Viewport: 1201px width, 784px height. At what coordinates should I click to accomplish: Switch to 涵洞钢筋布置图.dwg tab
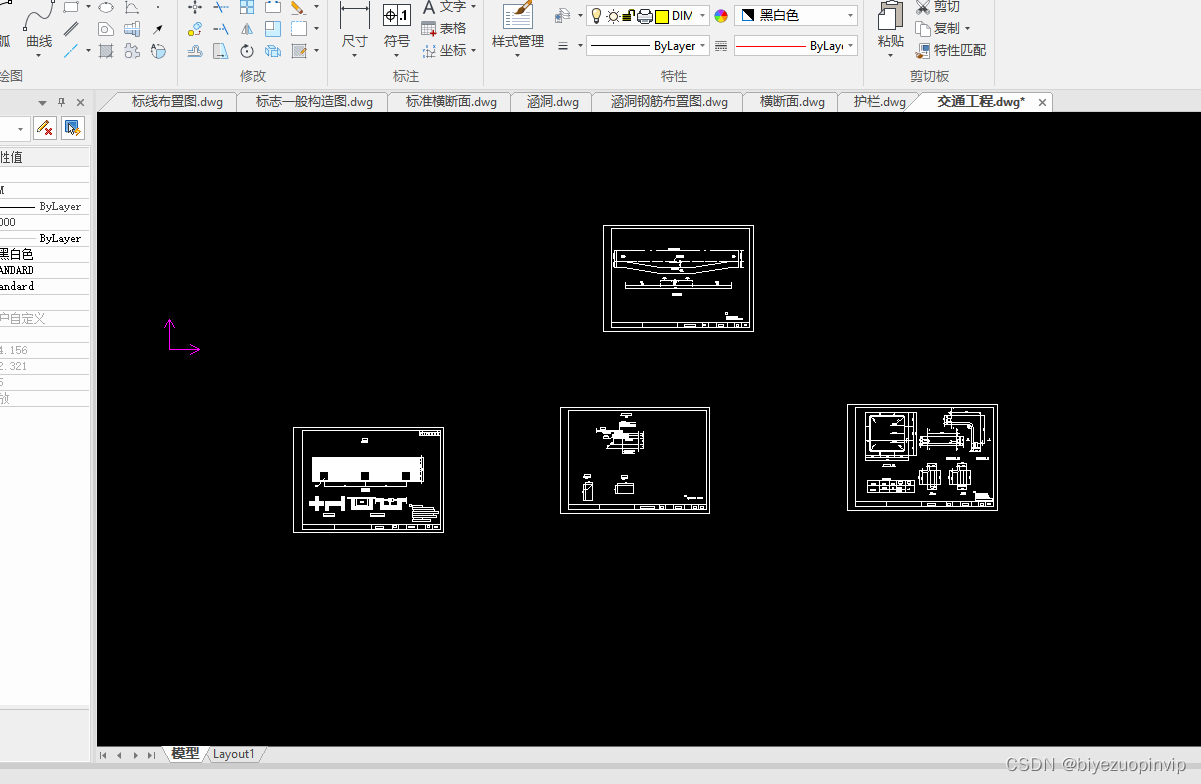[x=669, y=102]
